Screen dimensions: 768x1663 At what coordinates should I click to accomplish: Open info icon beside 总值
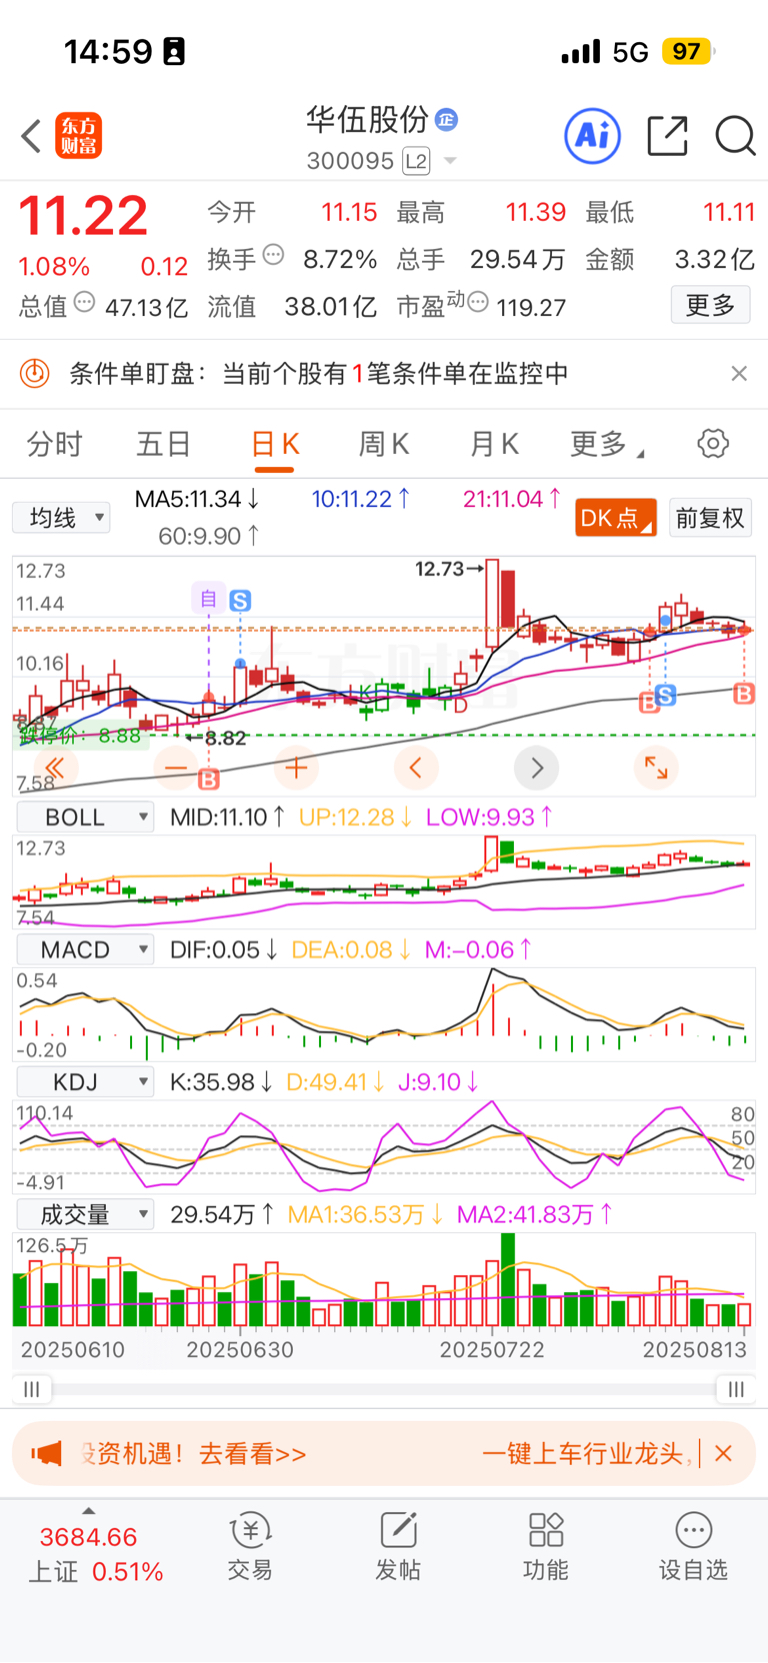point(85,302)
